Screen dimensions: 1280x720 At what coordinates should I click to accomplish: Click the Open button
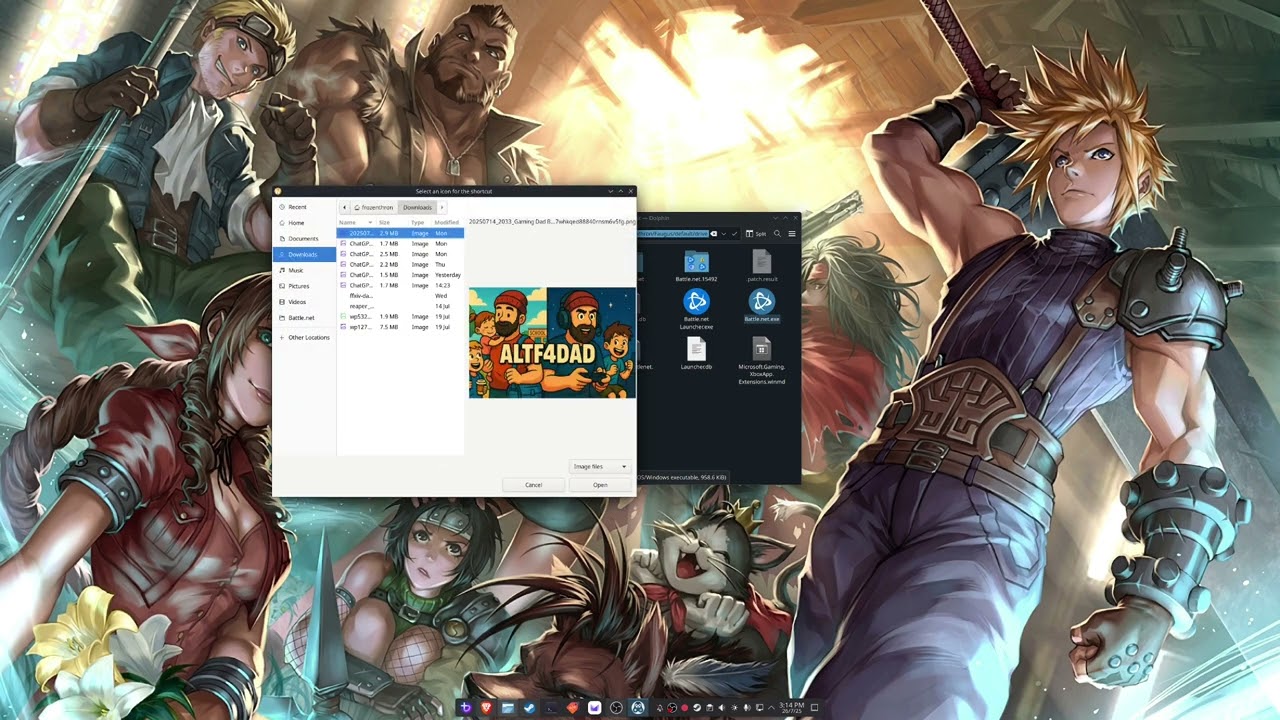(x=600, y=485)
